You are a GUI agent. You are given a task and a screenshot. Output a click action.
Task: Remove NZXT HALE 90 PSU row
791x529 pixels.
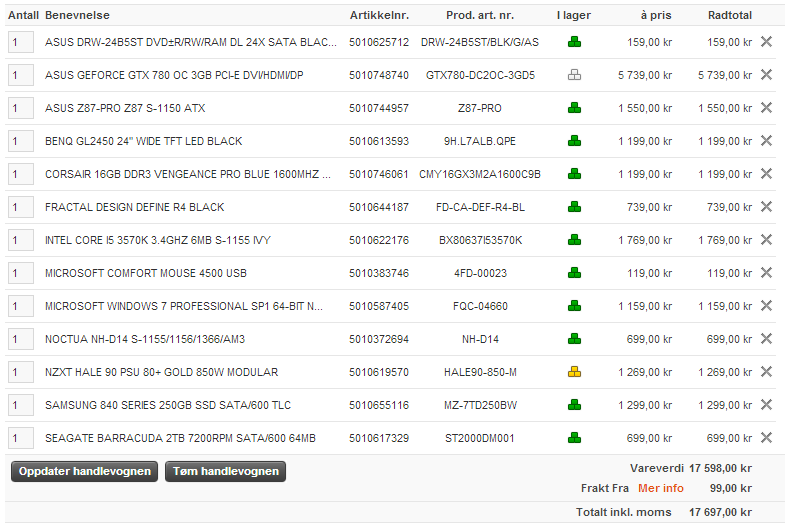766,372
